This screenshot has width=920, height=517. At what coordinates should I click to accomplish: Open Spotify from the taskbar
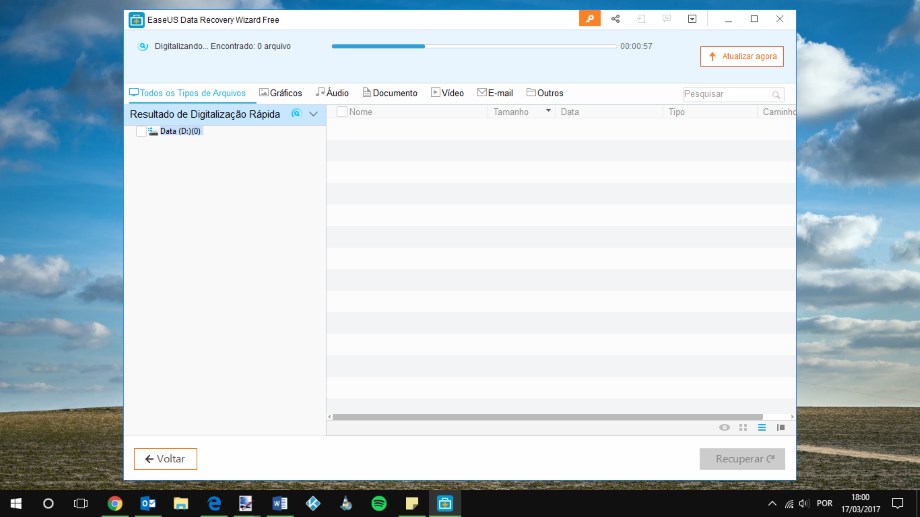pos(379,503)
